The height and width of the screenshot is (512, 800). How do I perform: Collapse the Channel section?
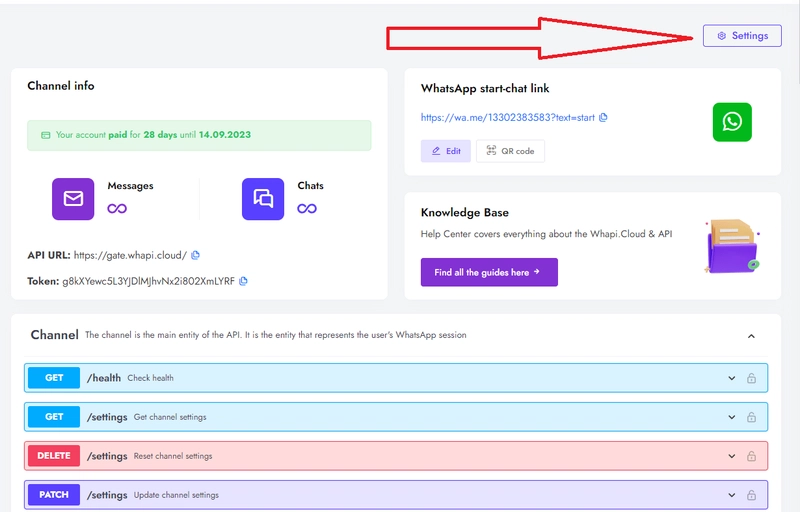click(x=751, y=336)
